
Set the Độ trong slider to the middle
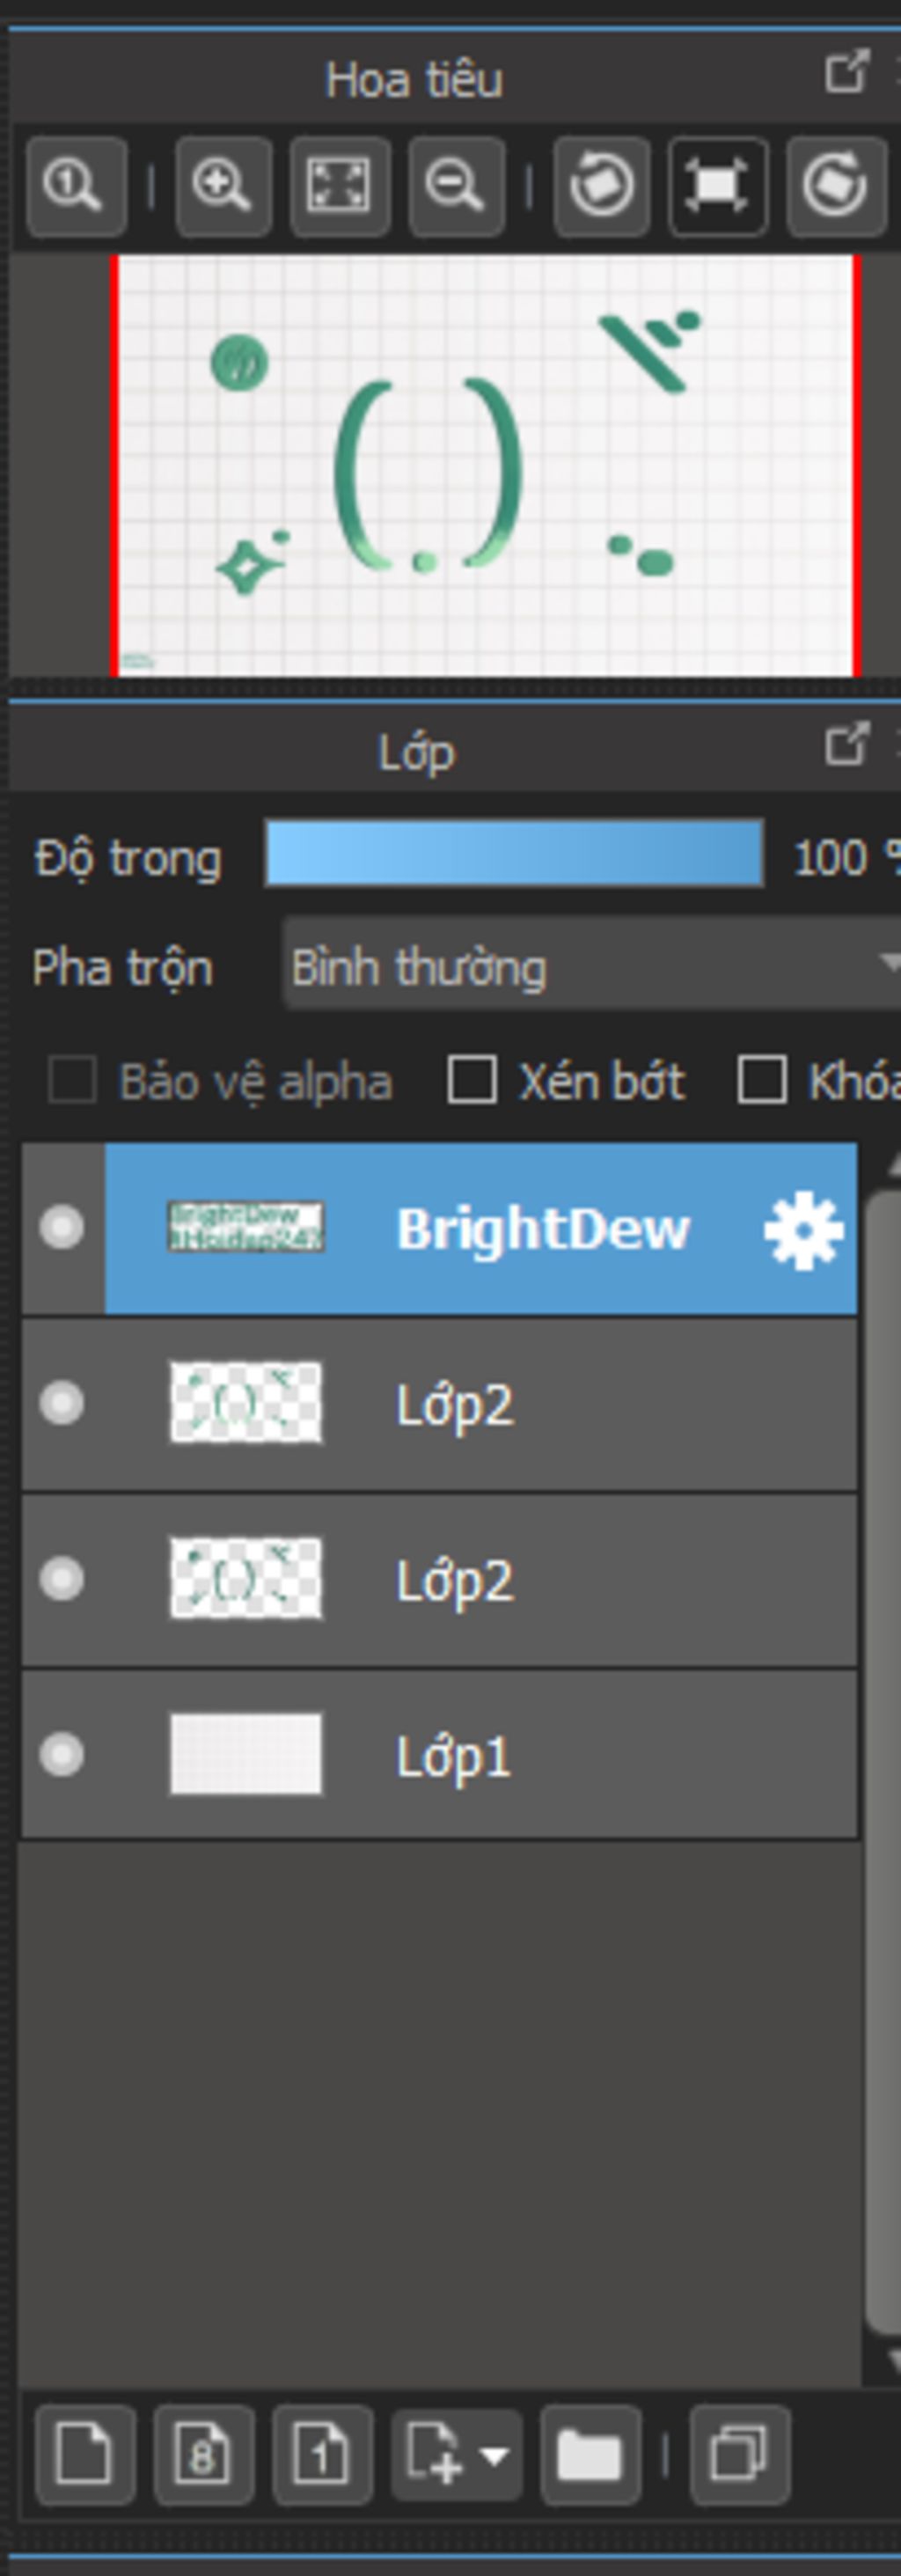pyautogui.click(x=514, y=853)
